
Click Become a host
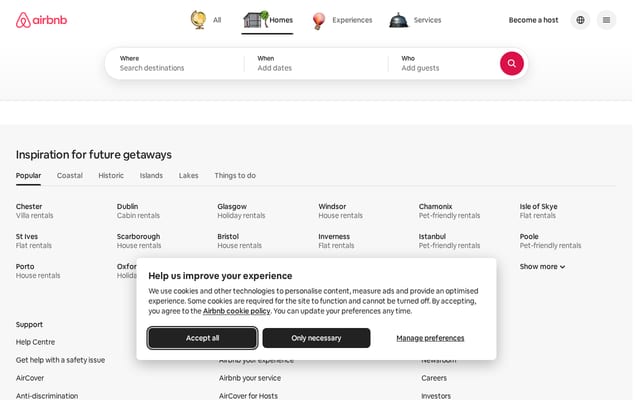pyautogui.click(x=533, y=20)
